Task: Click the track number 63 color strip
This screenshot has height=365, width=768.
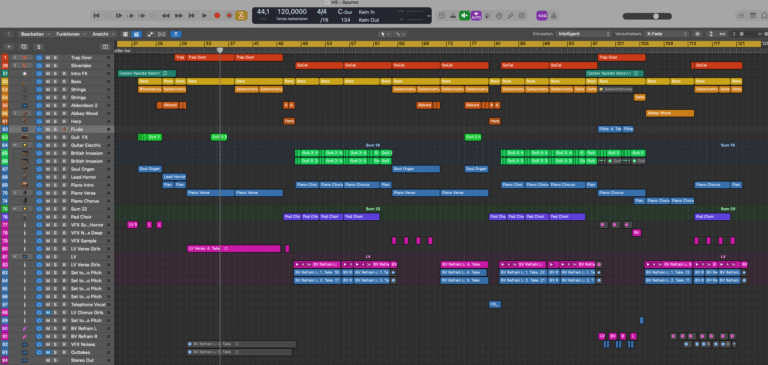Action: click(x=5, y=137)
